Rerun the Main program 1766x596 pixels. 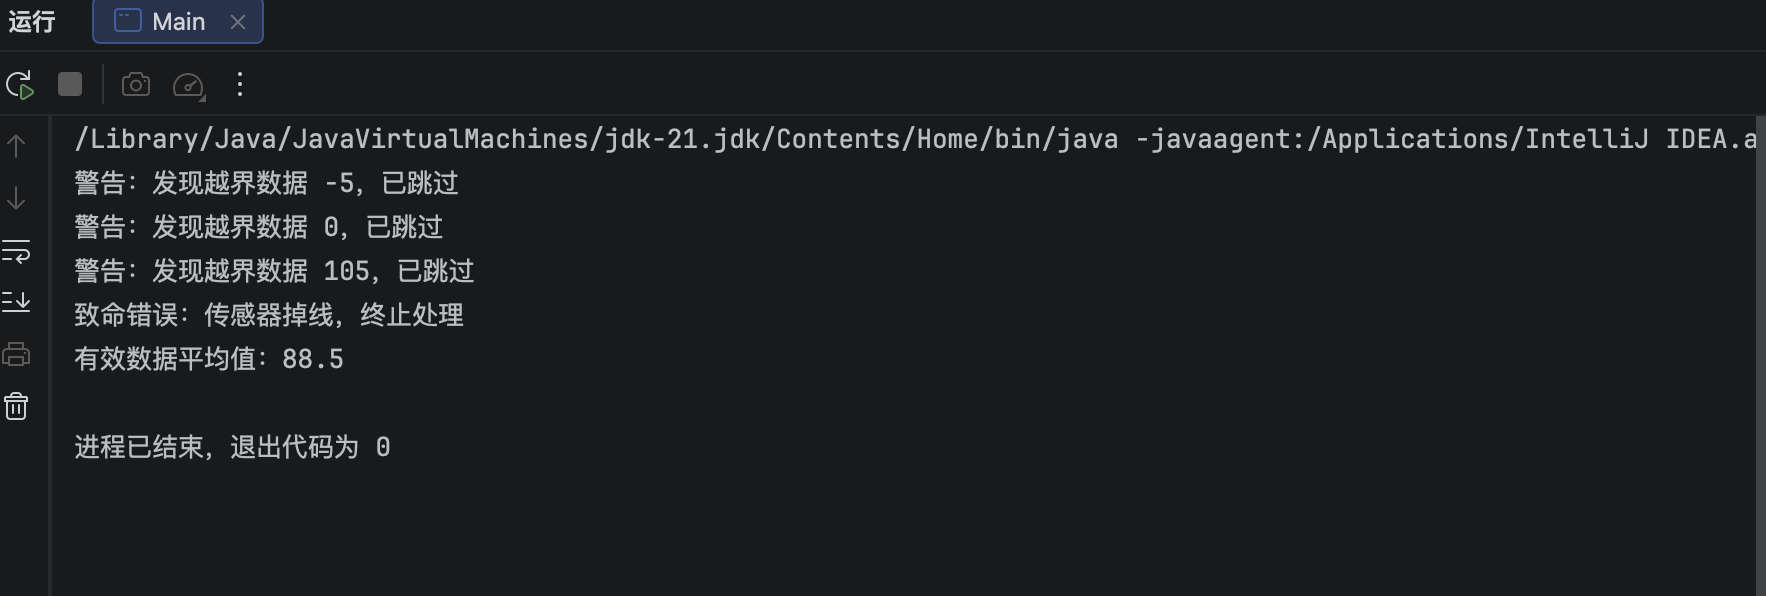20,85
